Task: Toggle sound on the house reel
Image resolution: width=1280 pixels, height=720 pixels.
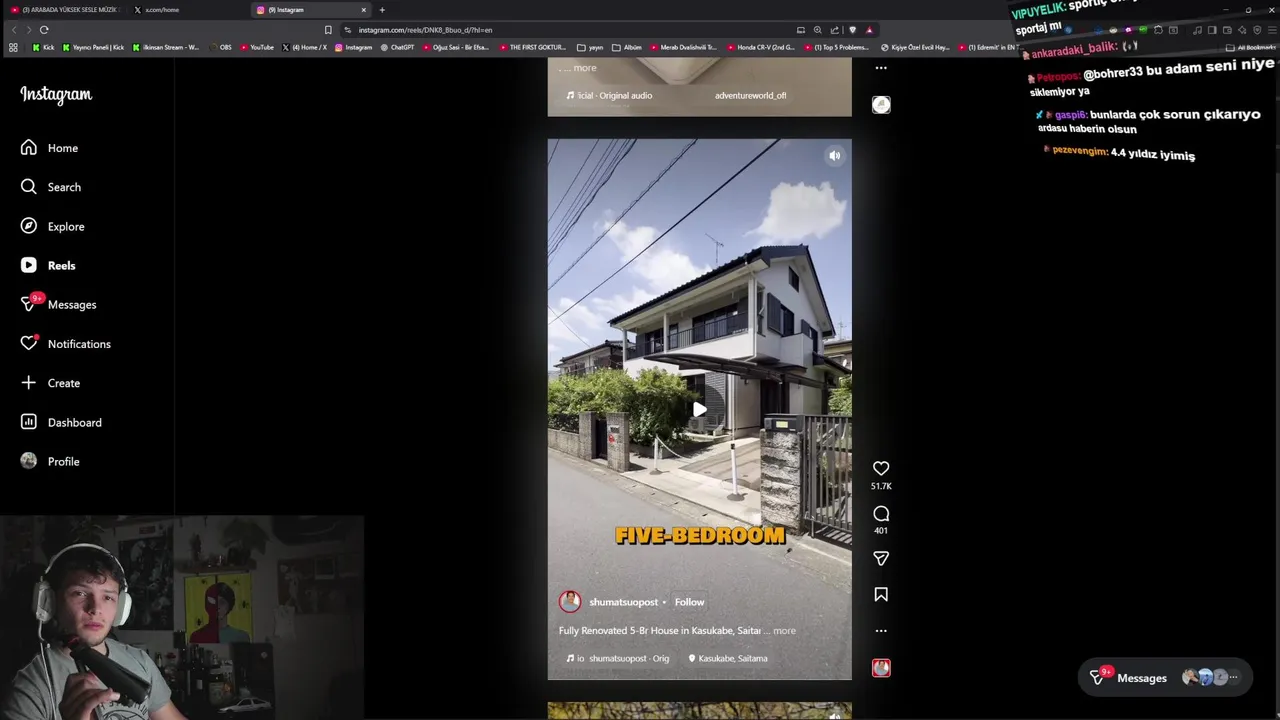Action: pyautogui.click(x=835, y=156)
